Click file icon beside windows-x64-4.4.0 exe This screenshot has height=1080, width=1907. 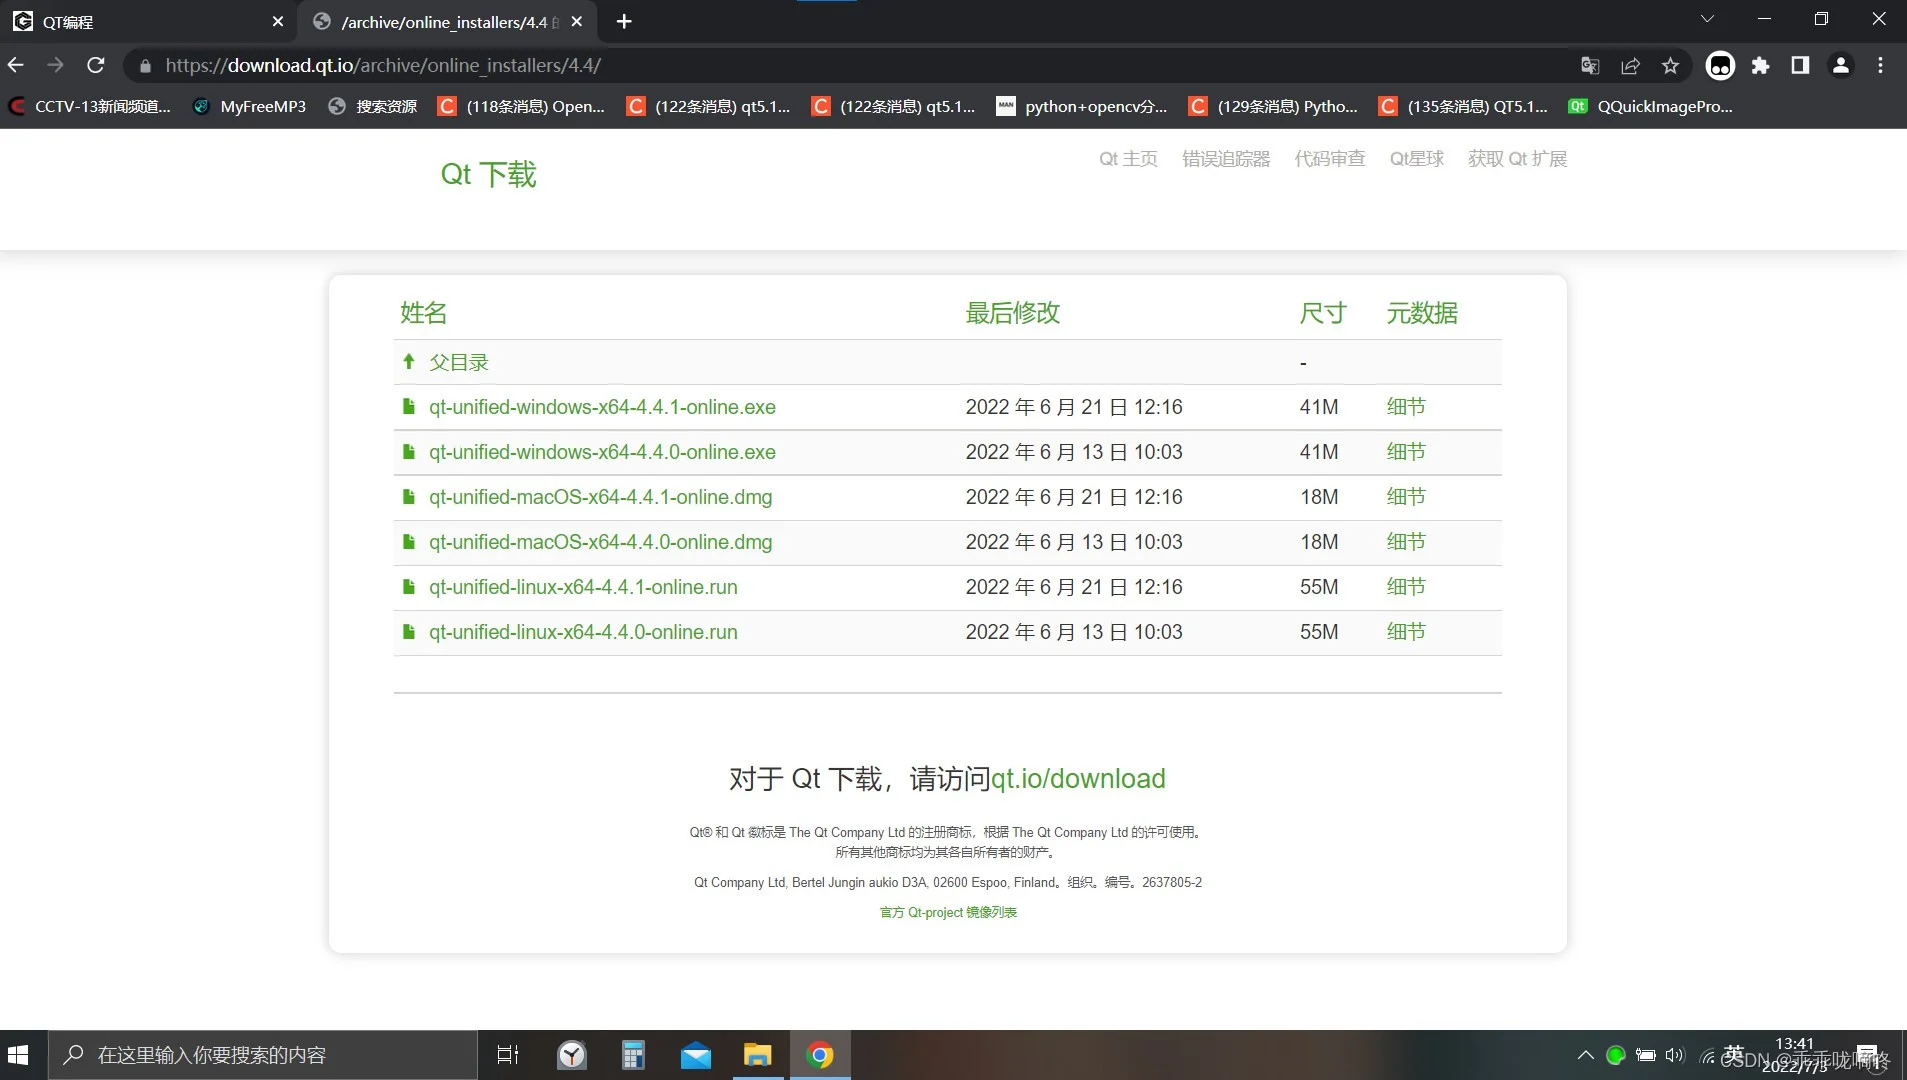pyautogui.click(x=408, y=452)
